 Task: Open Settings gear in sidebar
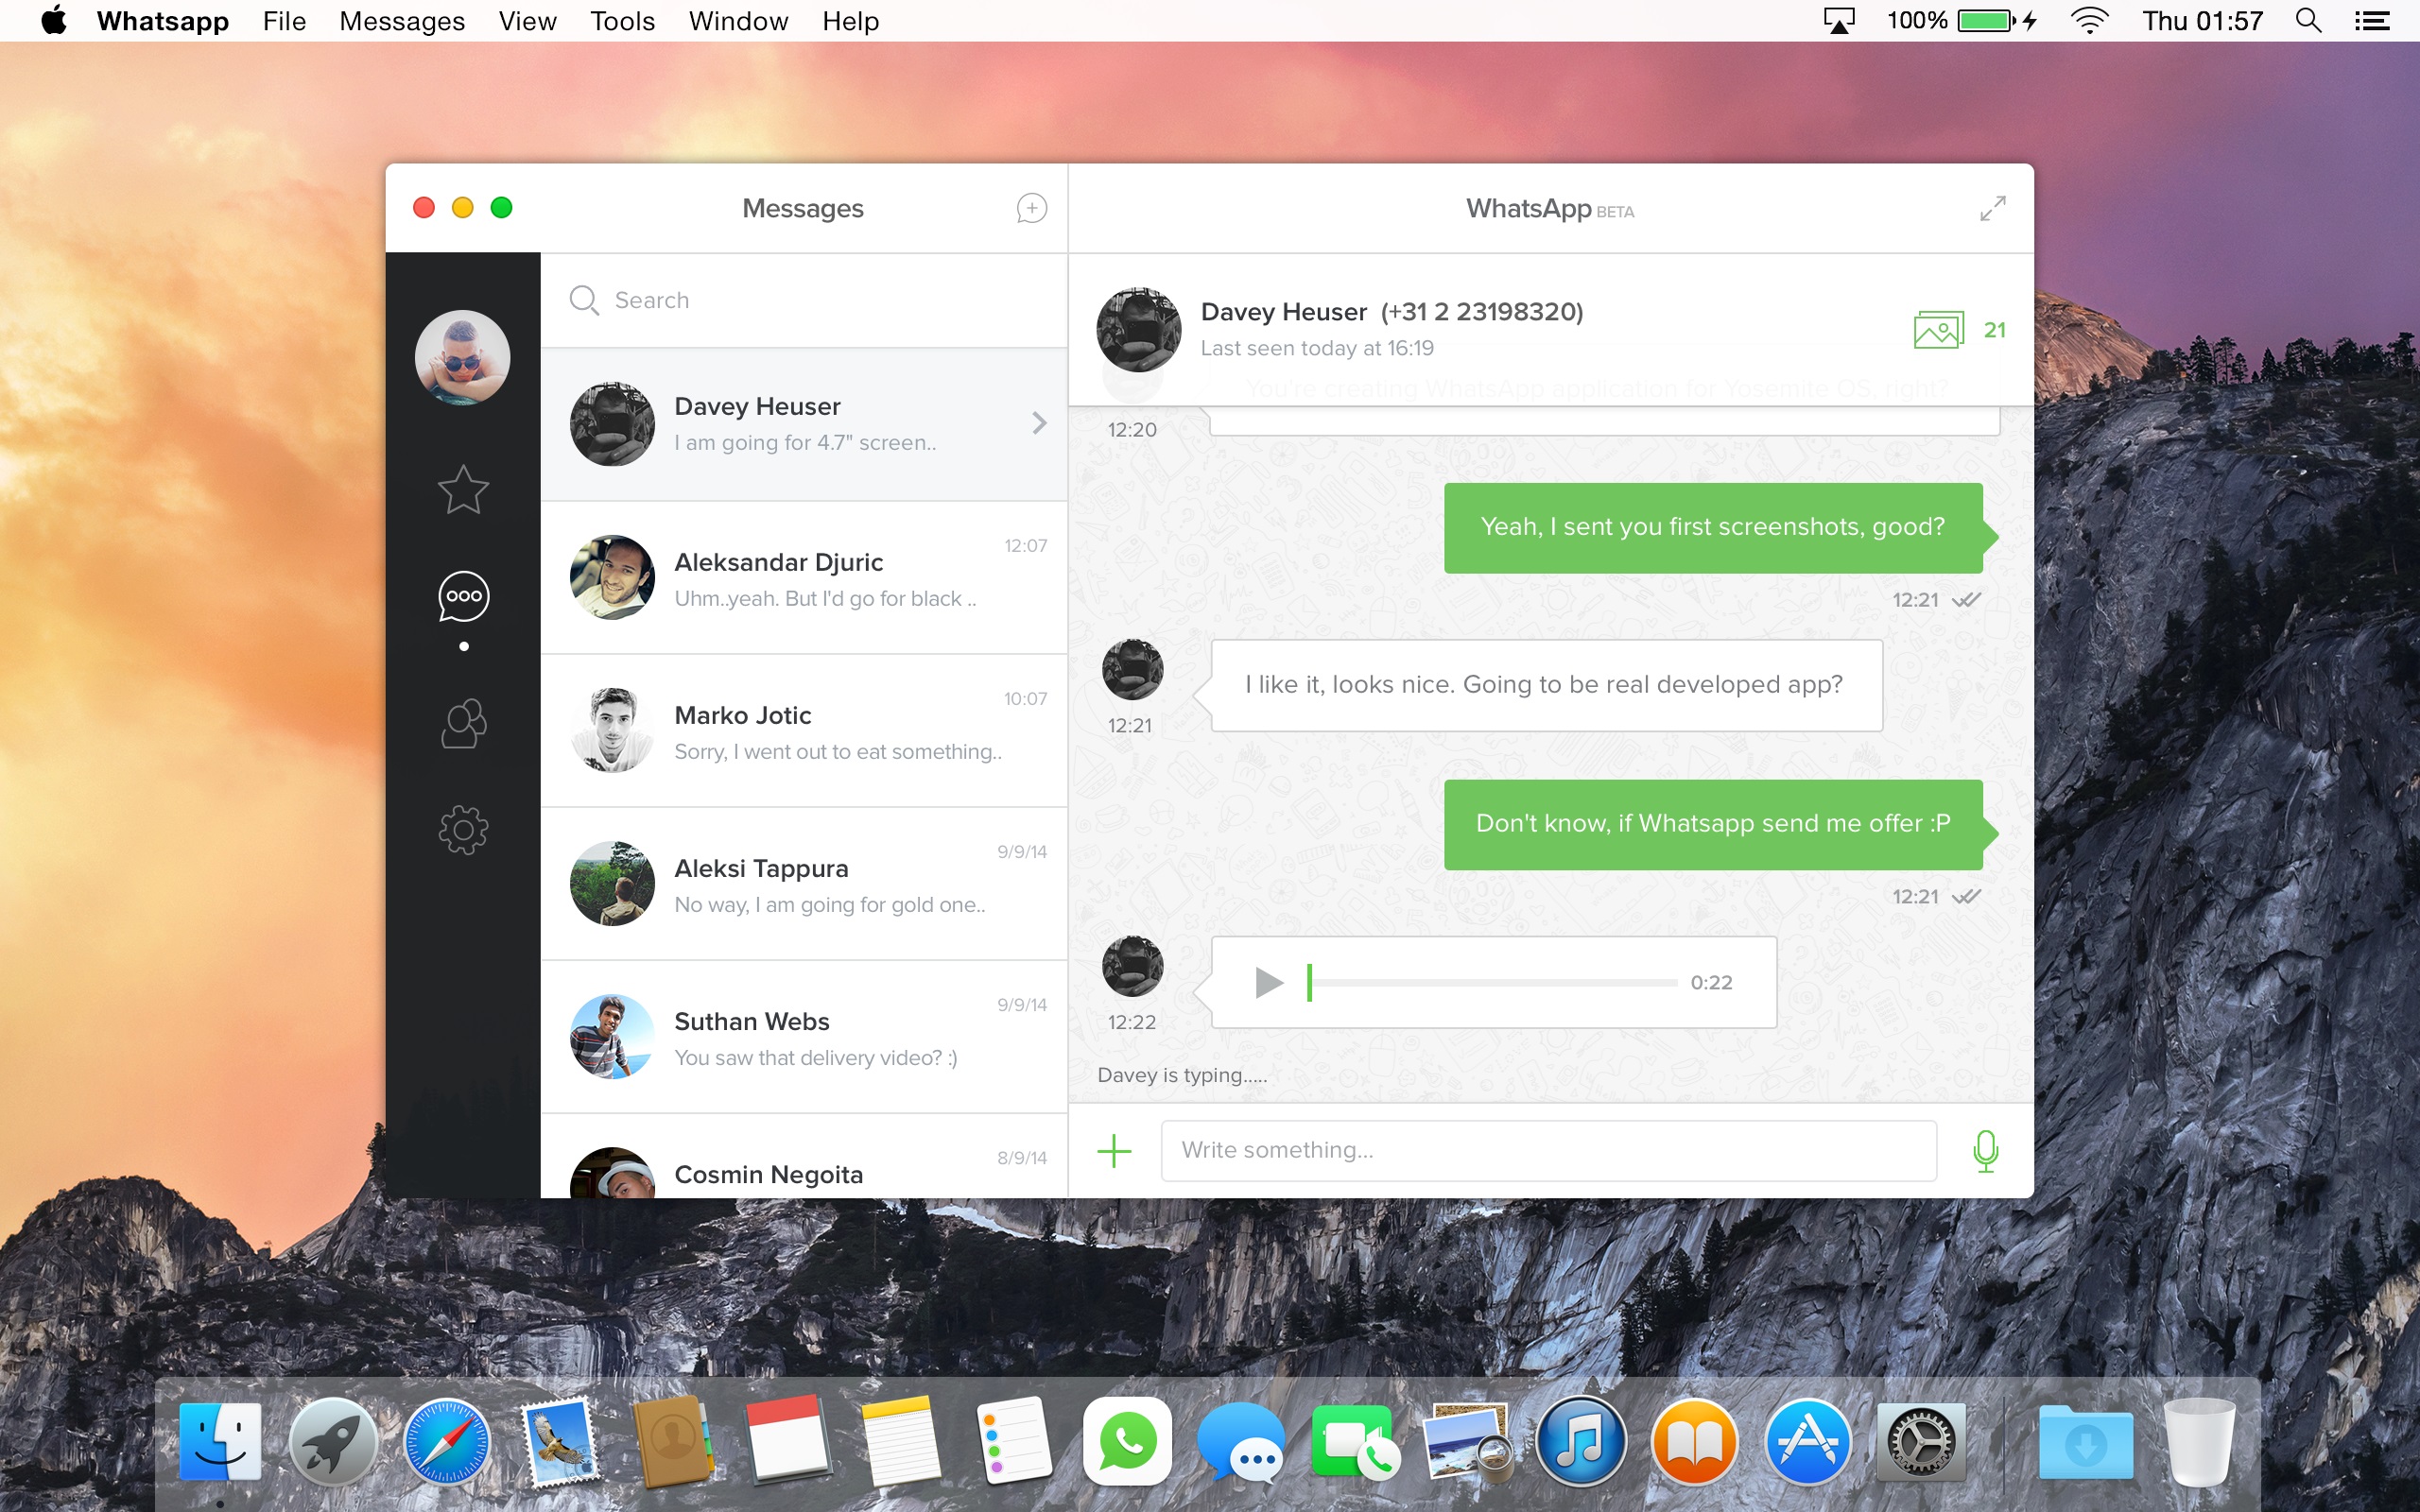(x=463, y=830)
